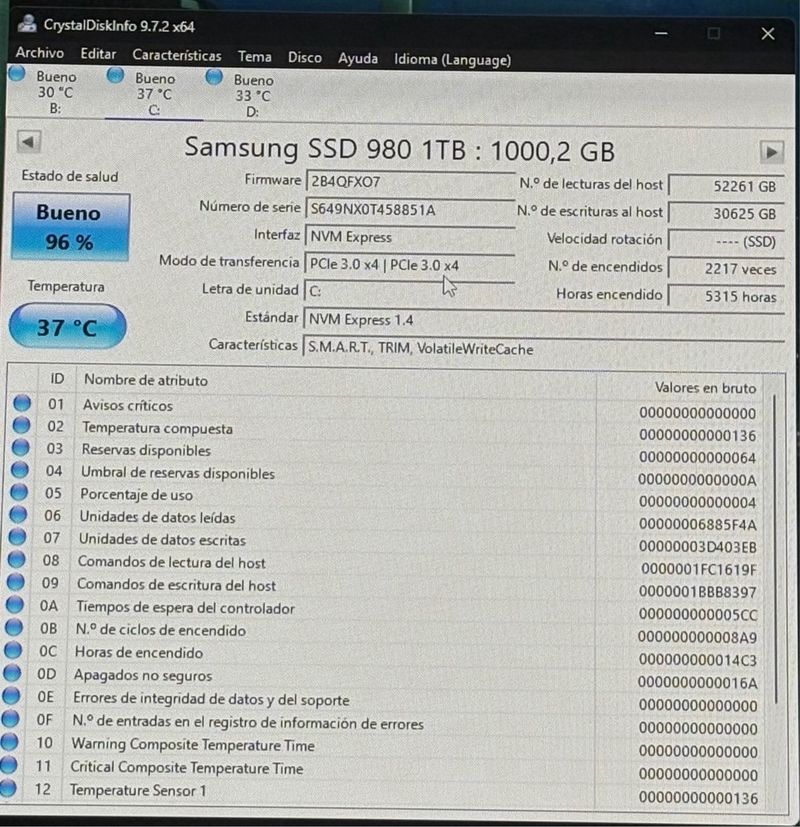Click the Bueno 96 % health status button
This screenshot has height=827, width=800.
tap(71, 227)
